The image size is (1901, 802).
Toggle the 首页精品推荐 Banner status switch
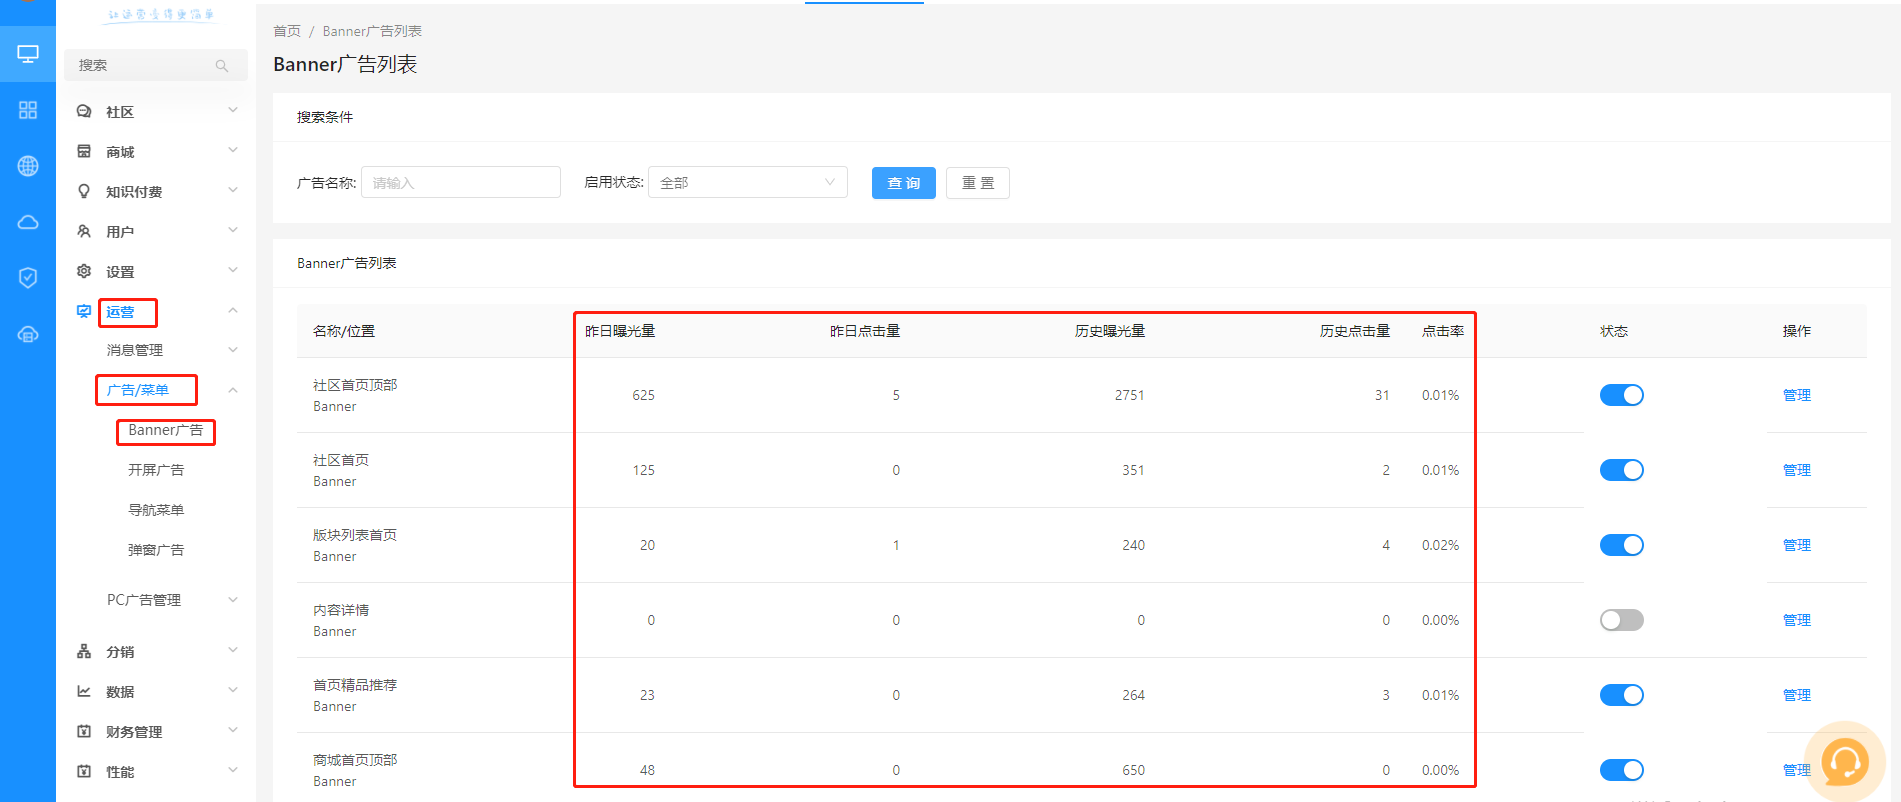(x=1621, y=695)
